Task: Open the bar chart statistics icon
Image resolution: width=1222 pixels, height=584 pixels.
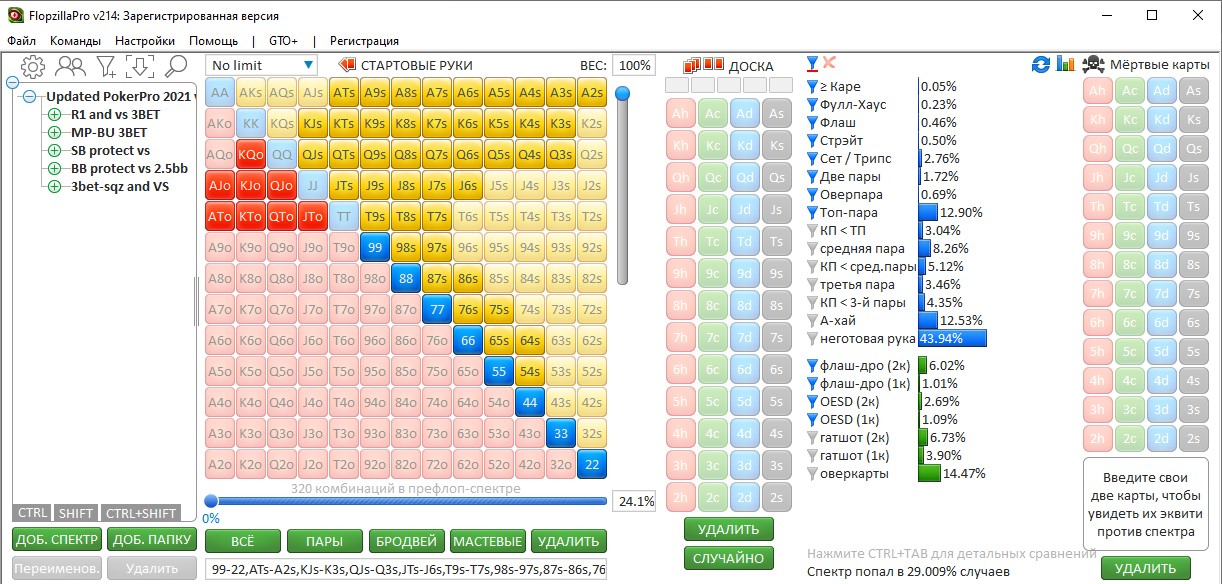Action: (x=1065, y=64)
